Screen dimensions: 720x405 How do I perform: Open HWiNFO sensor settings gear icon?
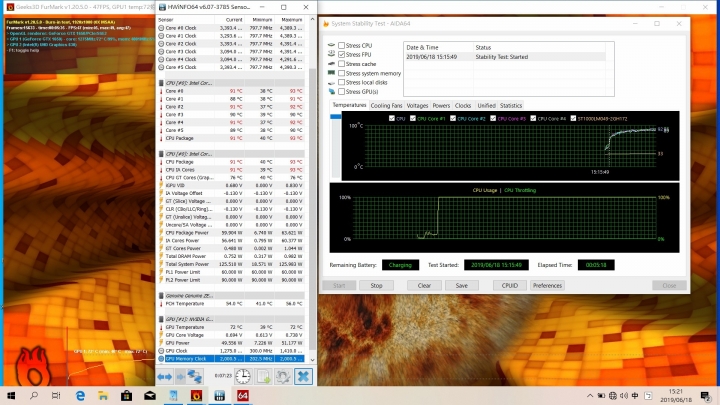pyautogui.click(x=283, y=377)
